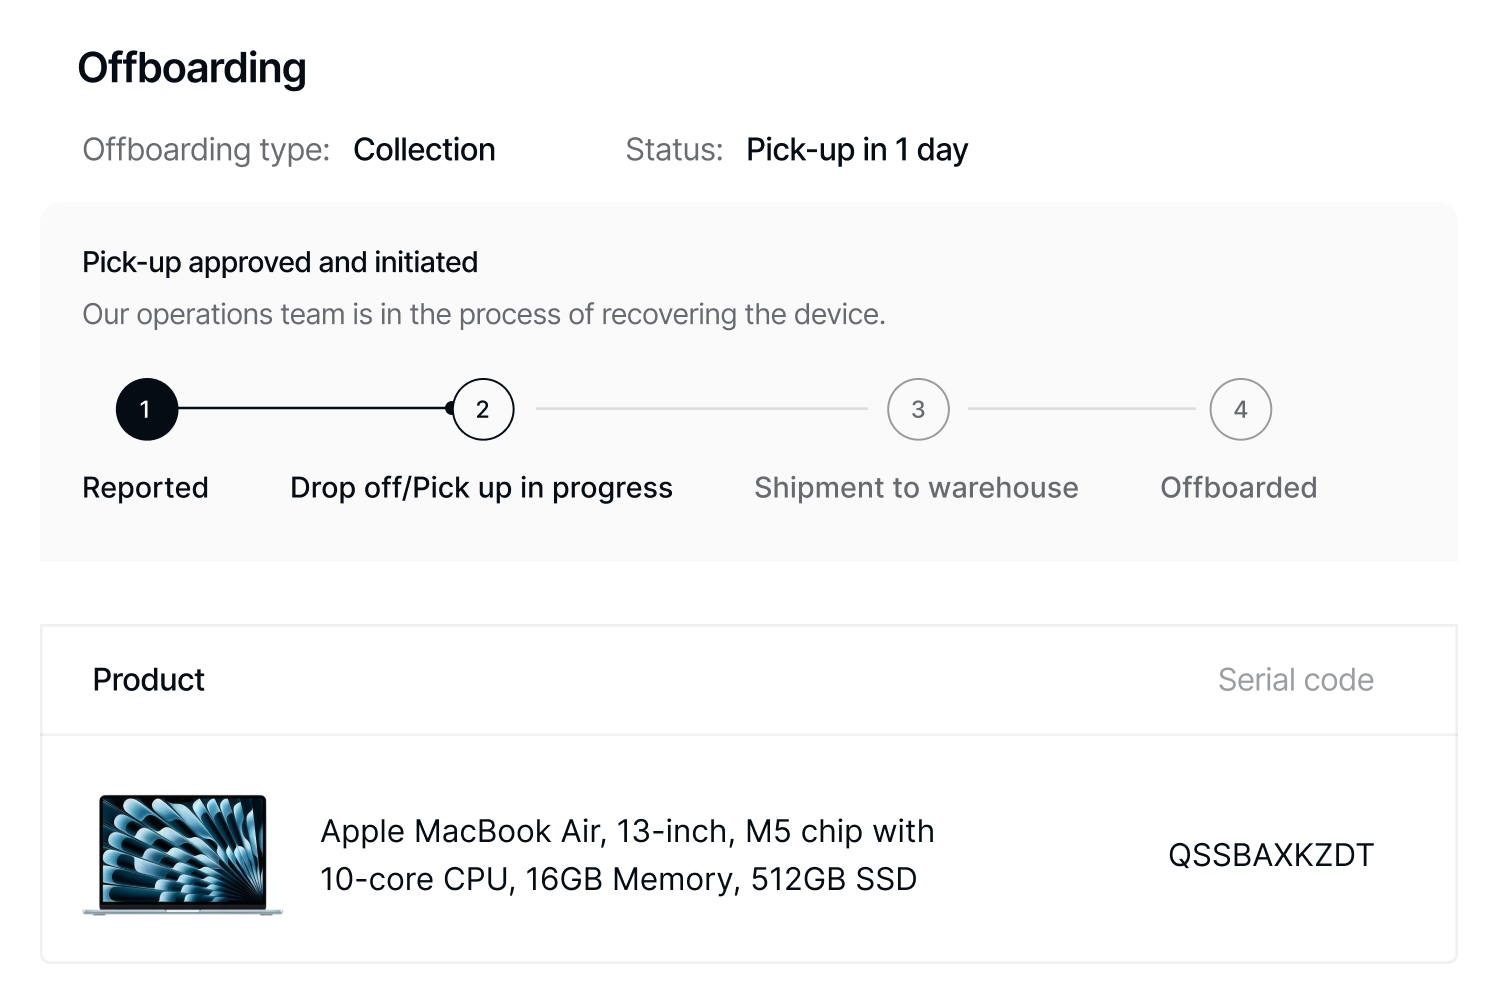Click the 'Shipment to warehouse' label
Viewport: 1498px width, 1008px height.
pos(916,488)
